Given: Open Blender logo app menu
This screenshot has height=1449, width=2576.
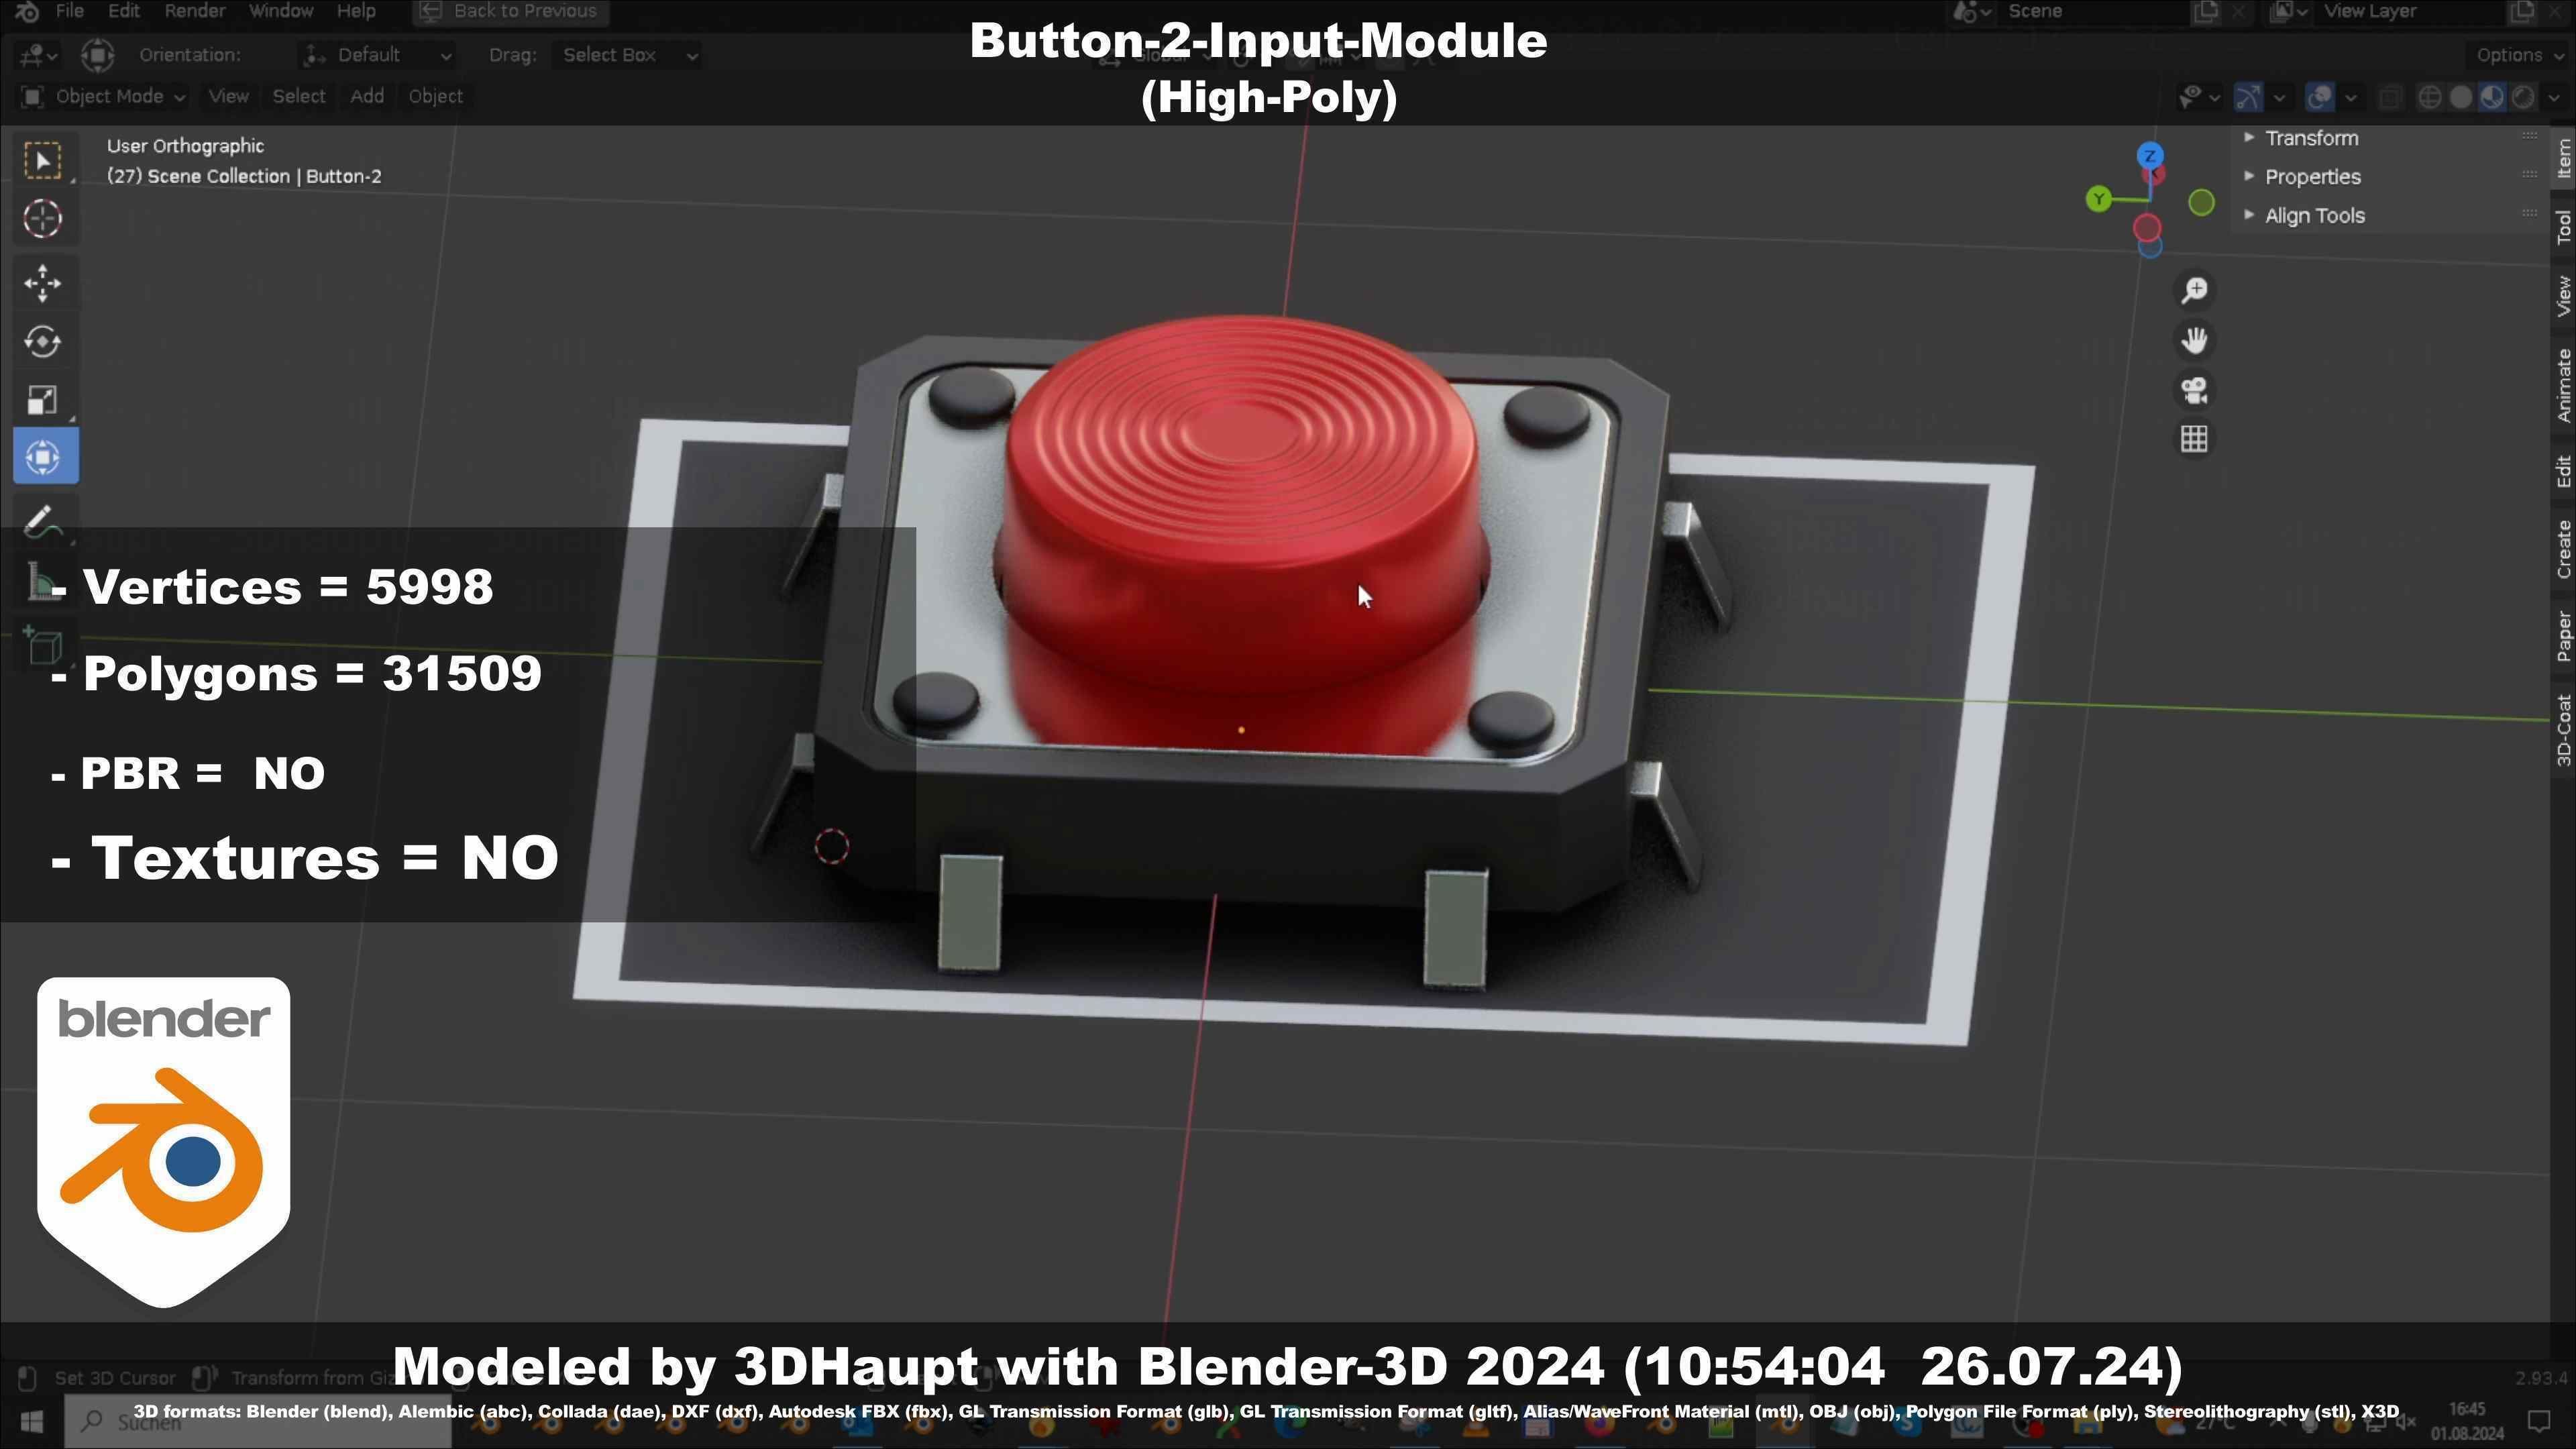Looking at the screenshot, I should point(27,11).
